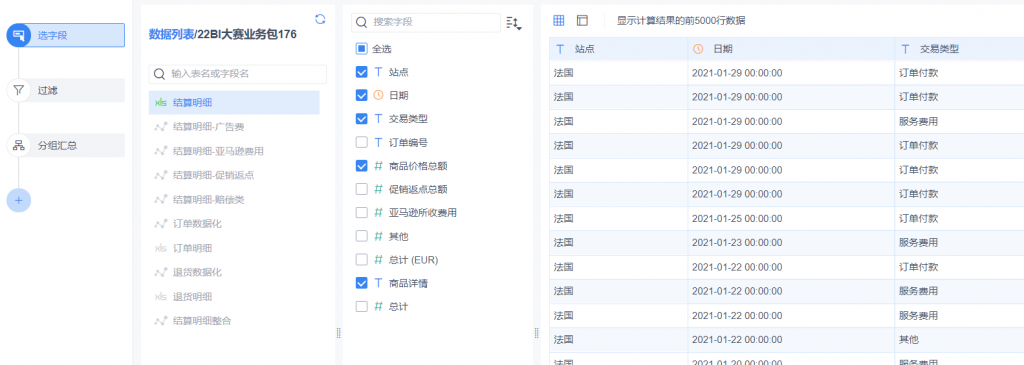Click the divider handle left of preview table
The width and height of the screenshot is (1024, 365).
pos(536,333)
